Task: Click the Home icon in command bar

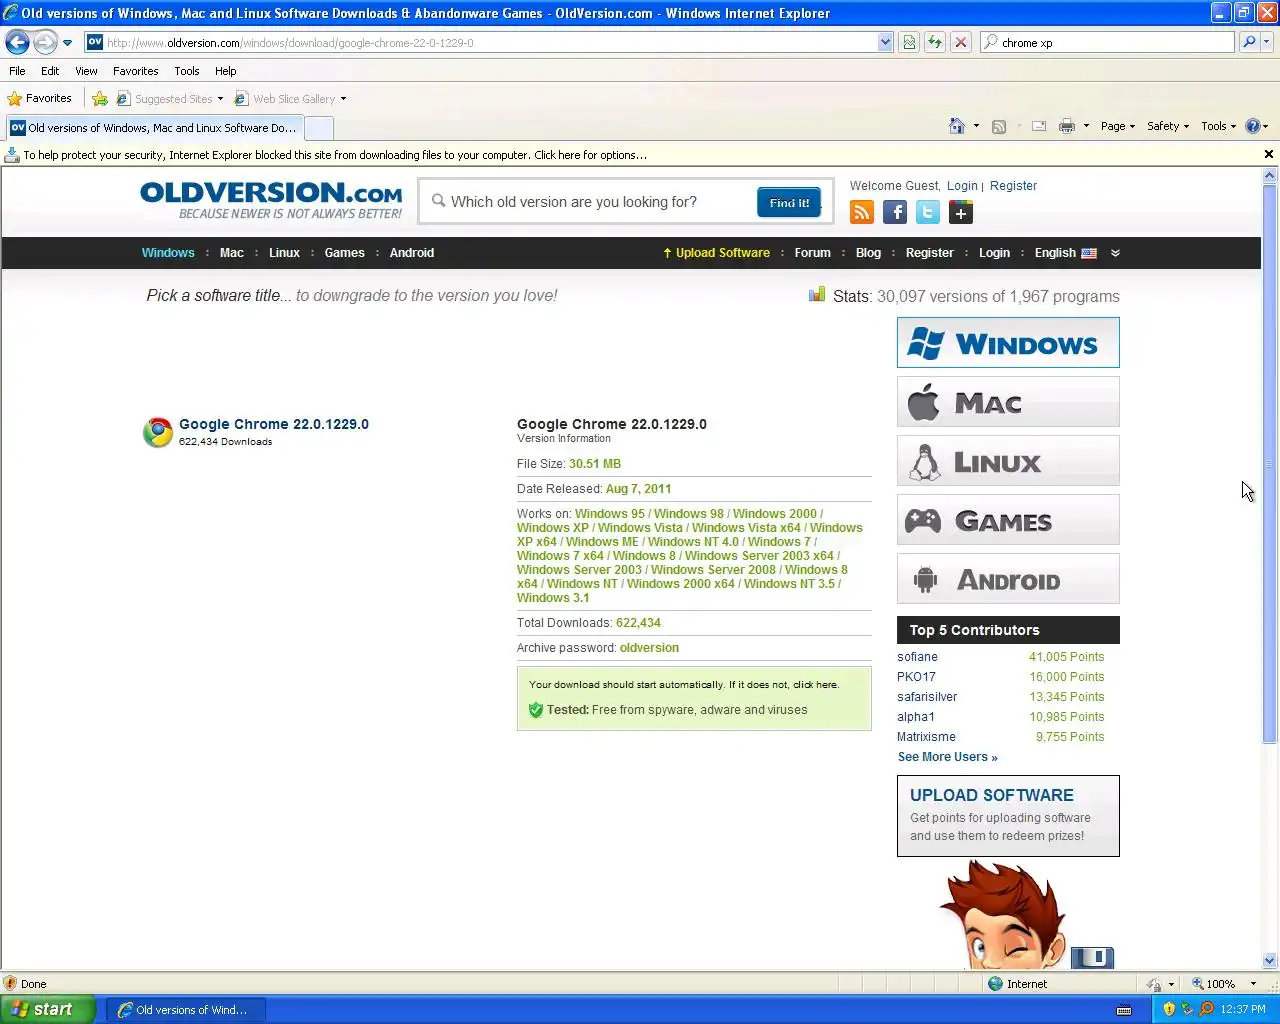Action: click(x=957, y=126)
